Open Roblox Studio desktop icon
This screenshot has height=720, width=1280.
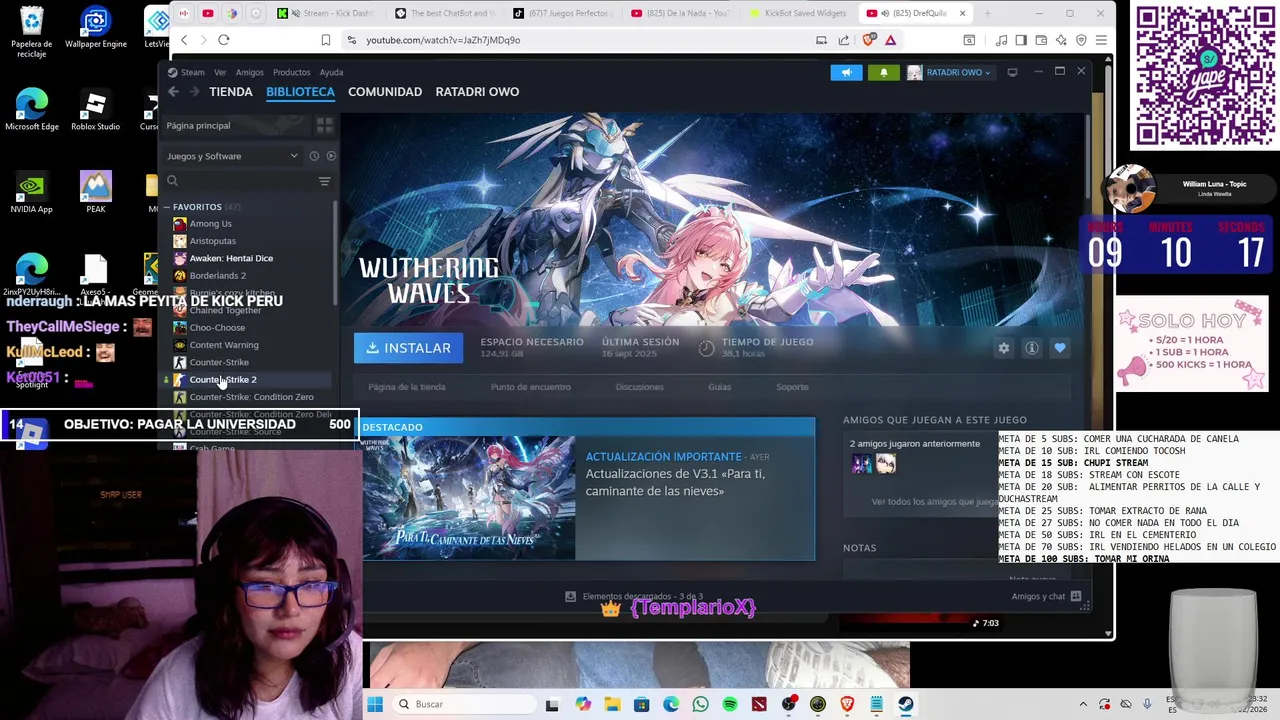[x=95, y=111]
